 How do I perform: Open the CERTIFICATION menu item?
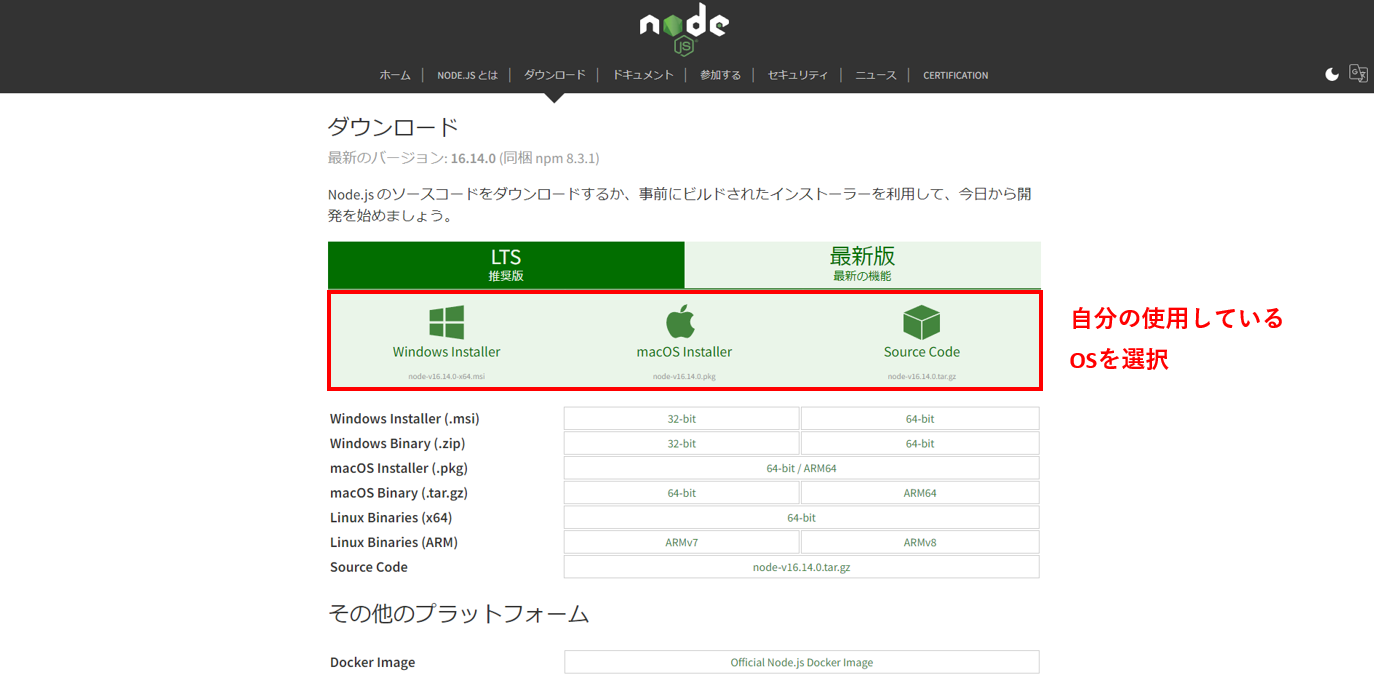955,75
